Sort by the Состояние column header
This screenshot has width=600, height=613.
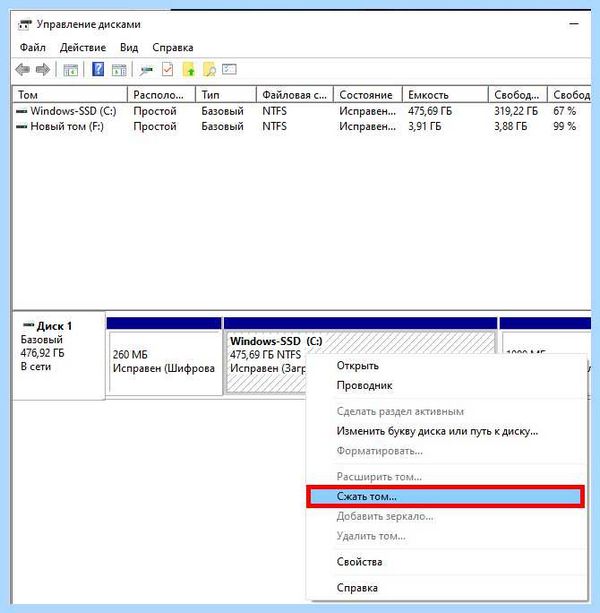point(368,95)
